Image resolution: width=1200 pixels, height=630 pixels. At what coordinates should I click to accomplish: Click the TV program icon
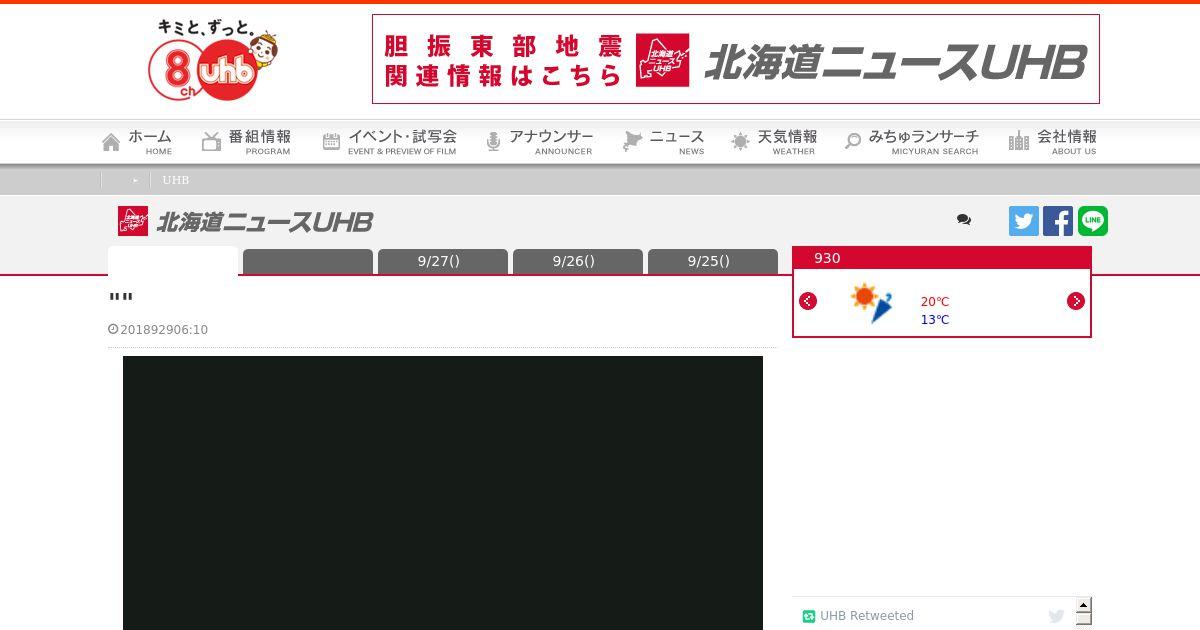pyautogui.click(x=211, y=142)
